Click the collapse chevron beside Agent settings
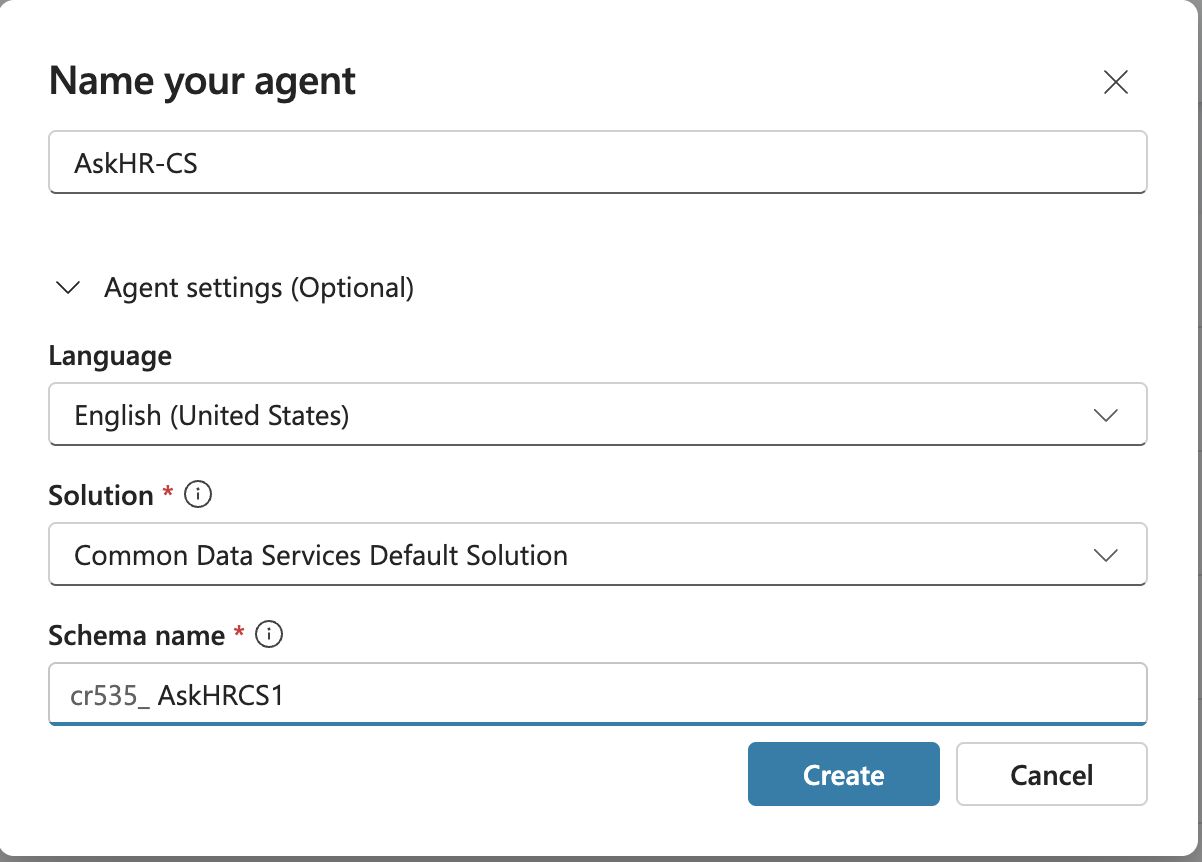This screenshot has width=1202, height=862. [67, 287]
